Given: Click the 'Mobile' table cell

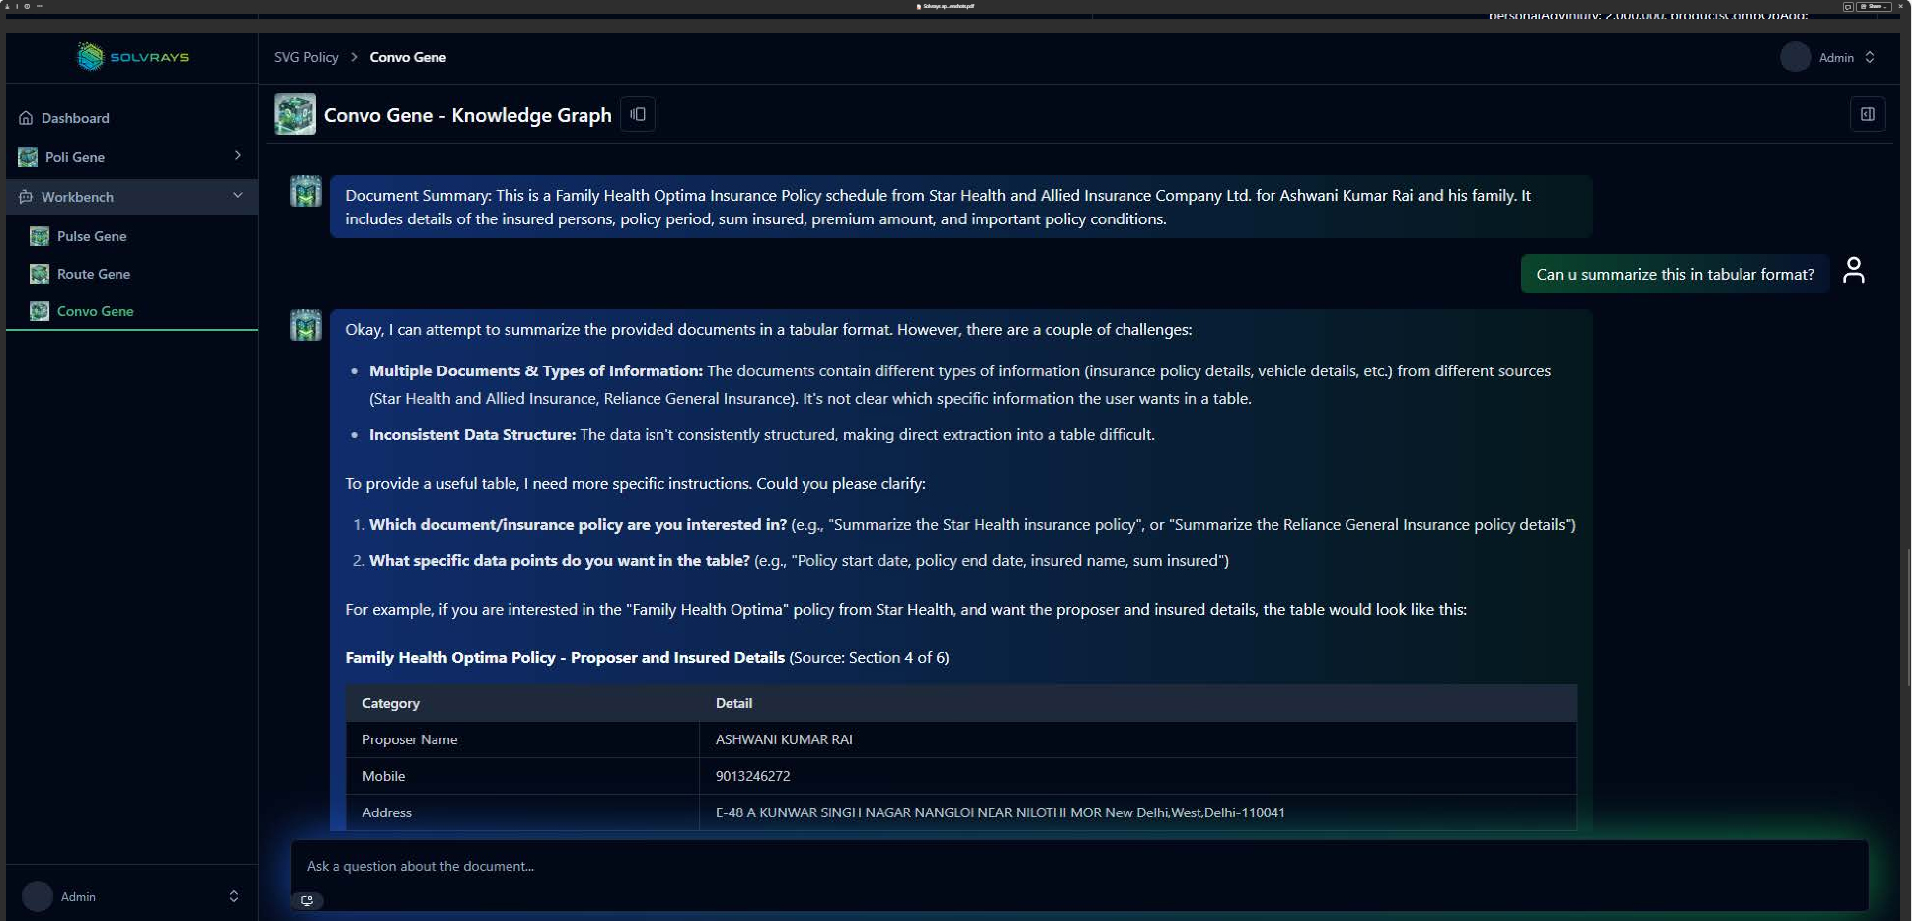Looking at the screenshot, I should tap(522, 776).
